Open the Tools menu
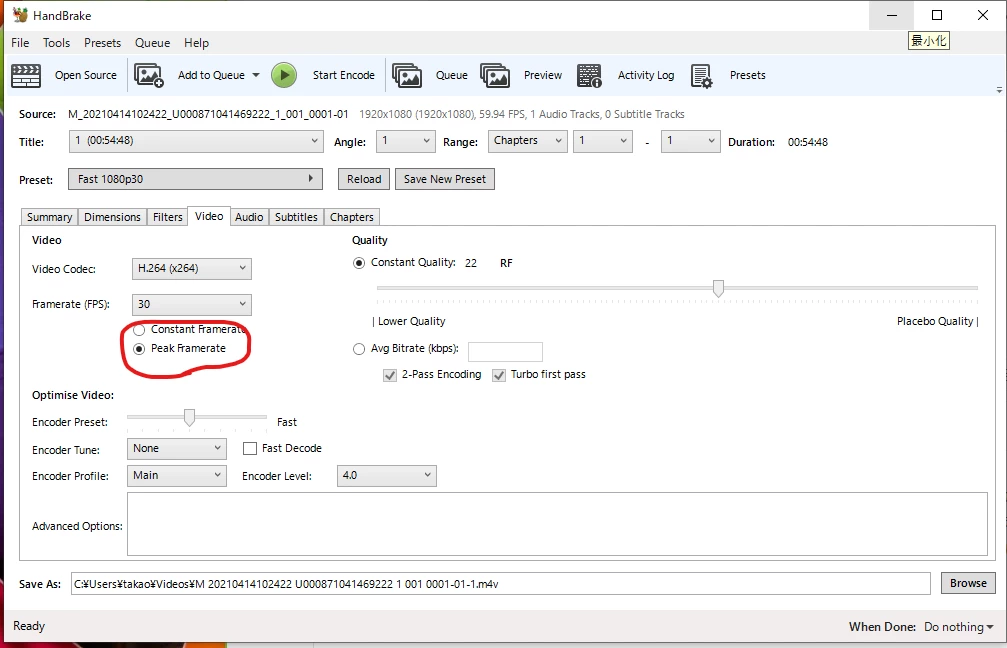Viewport: 1007px width, 648px height. pyautogui.click(x=57, y=42)
